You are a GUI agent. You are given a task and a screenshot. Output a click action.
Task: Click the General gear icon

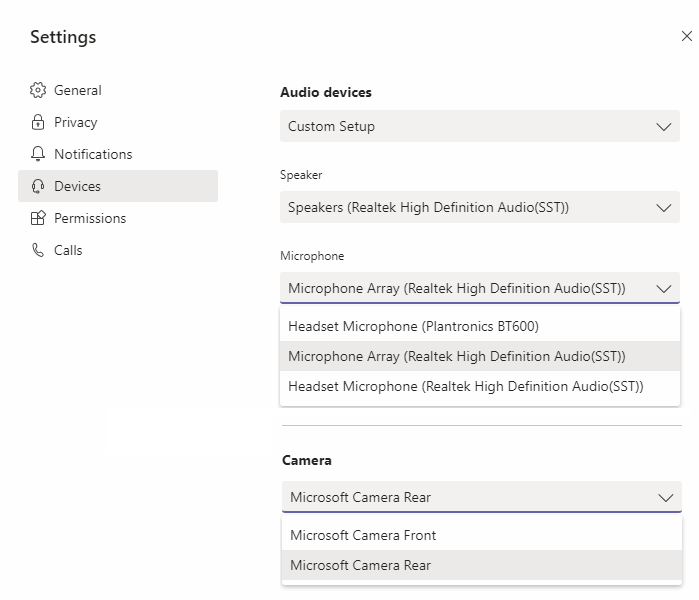38,90
